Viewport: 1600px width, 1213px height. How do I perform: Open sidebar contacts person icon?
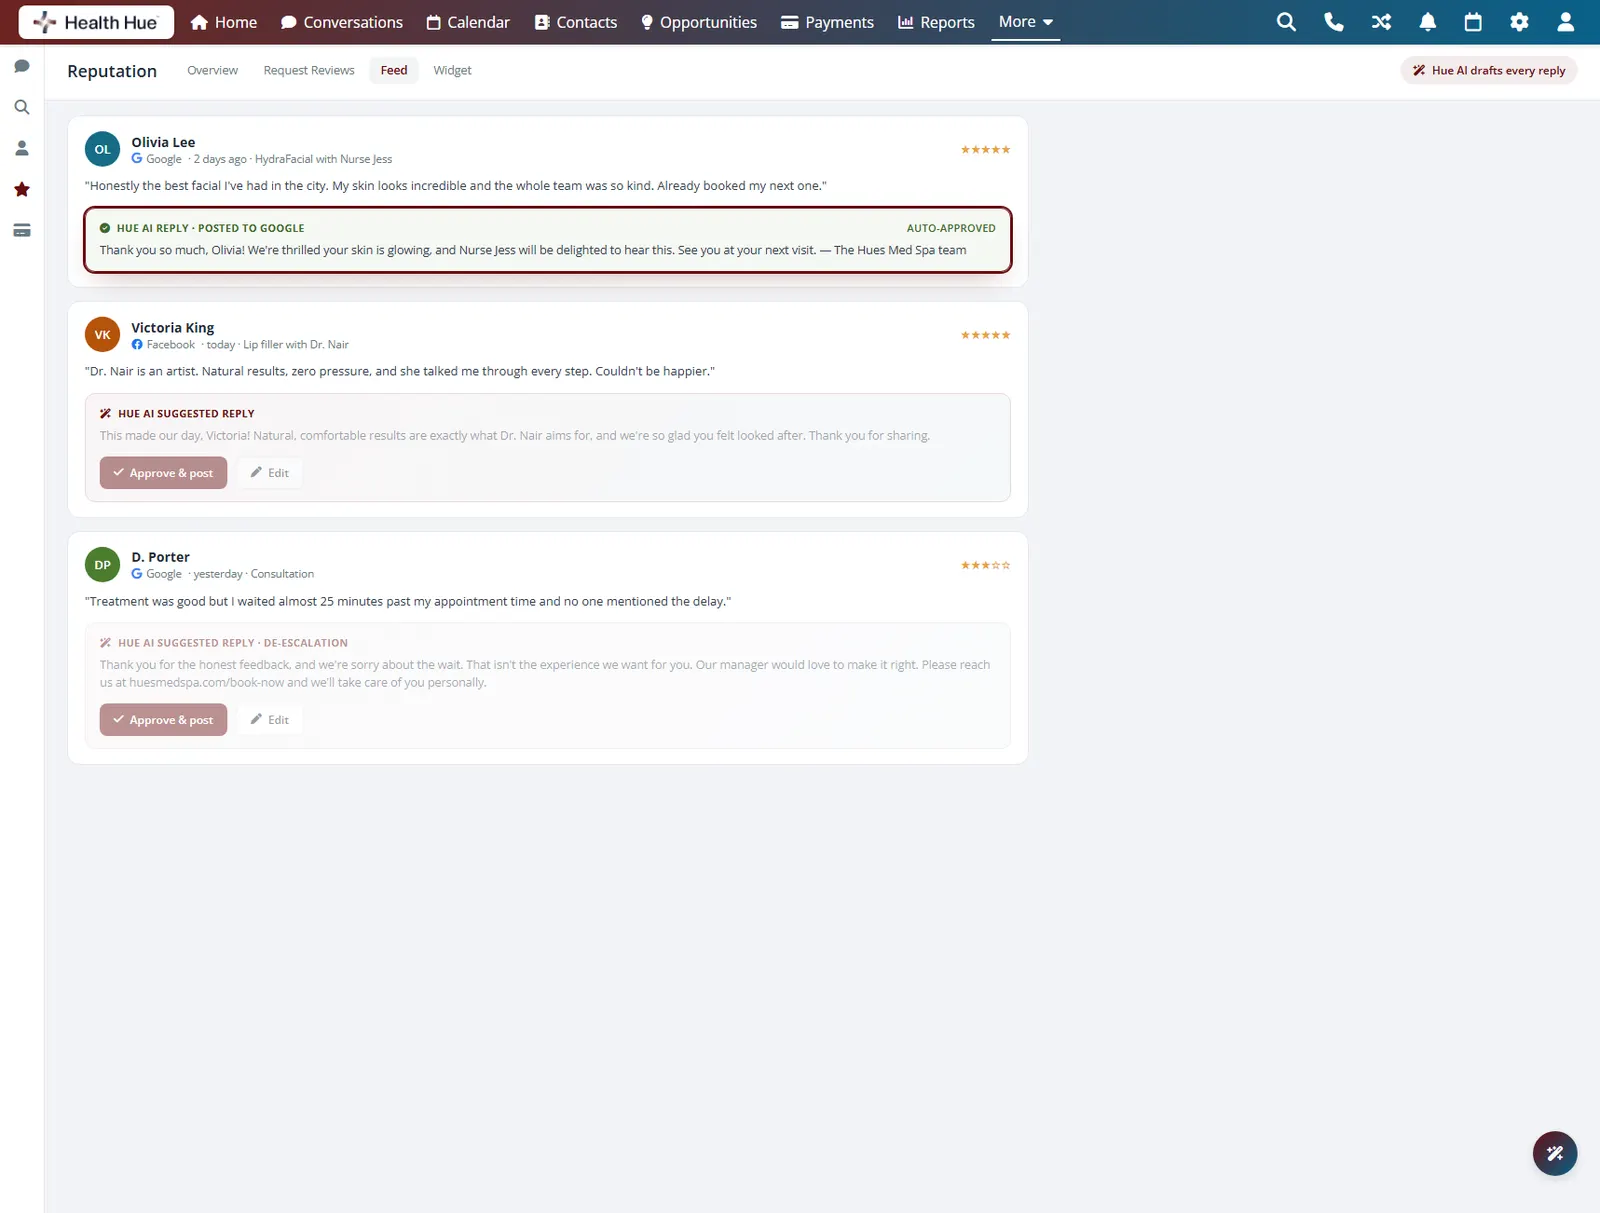(22, 148)
